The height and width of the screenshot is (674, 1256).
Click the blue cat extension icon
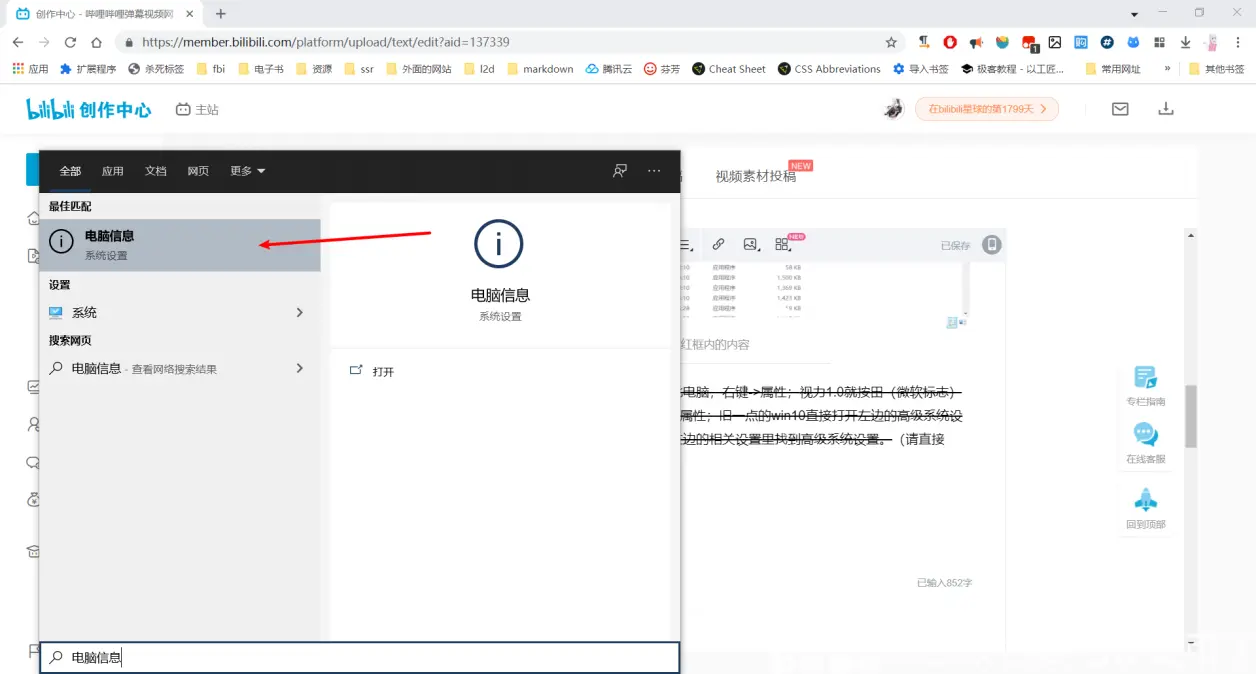(x=1133, y=43)
